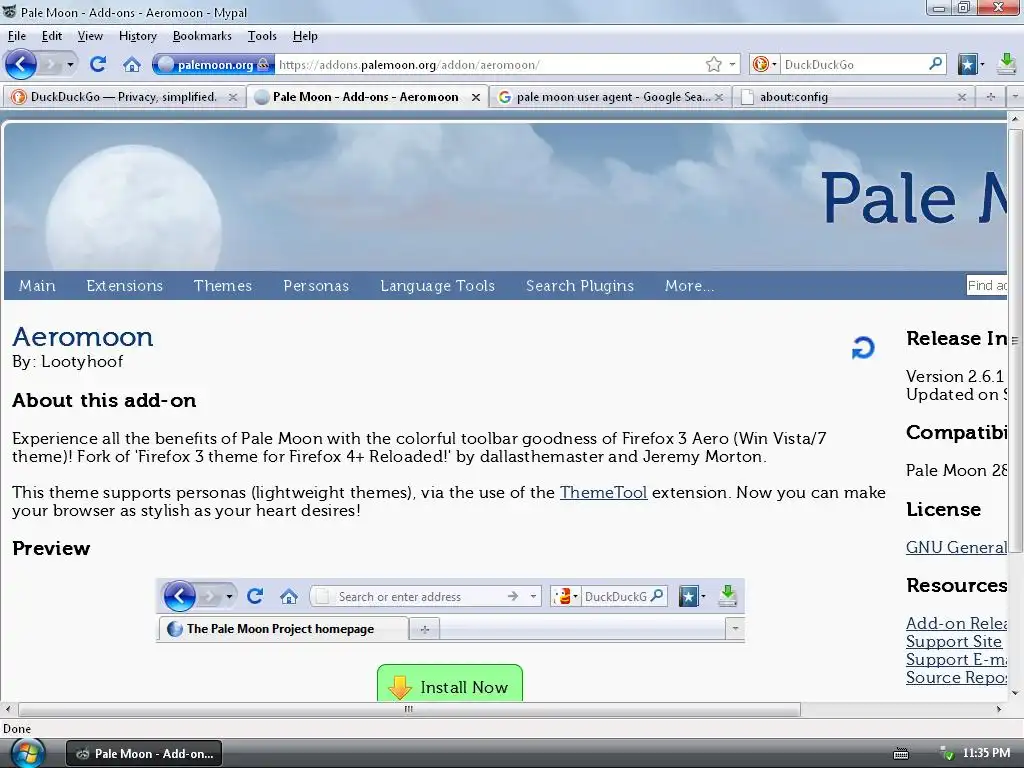Click the vertical scrollbar down arrow
The image size is (1024, 768).
point(1015,693)
